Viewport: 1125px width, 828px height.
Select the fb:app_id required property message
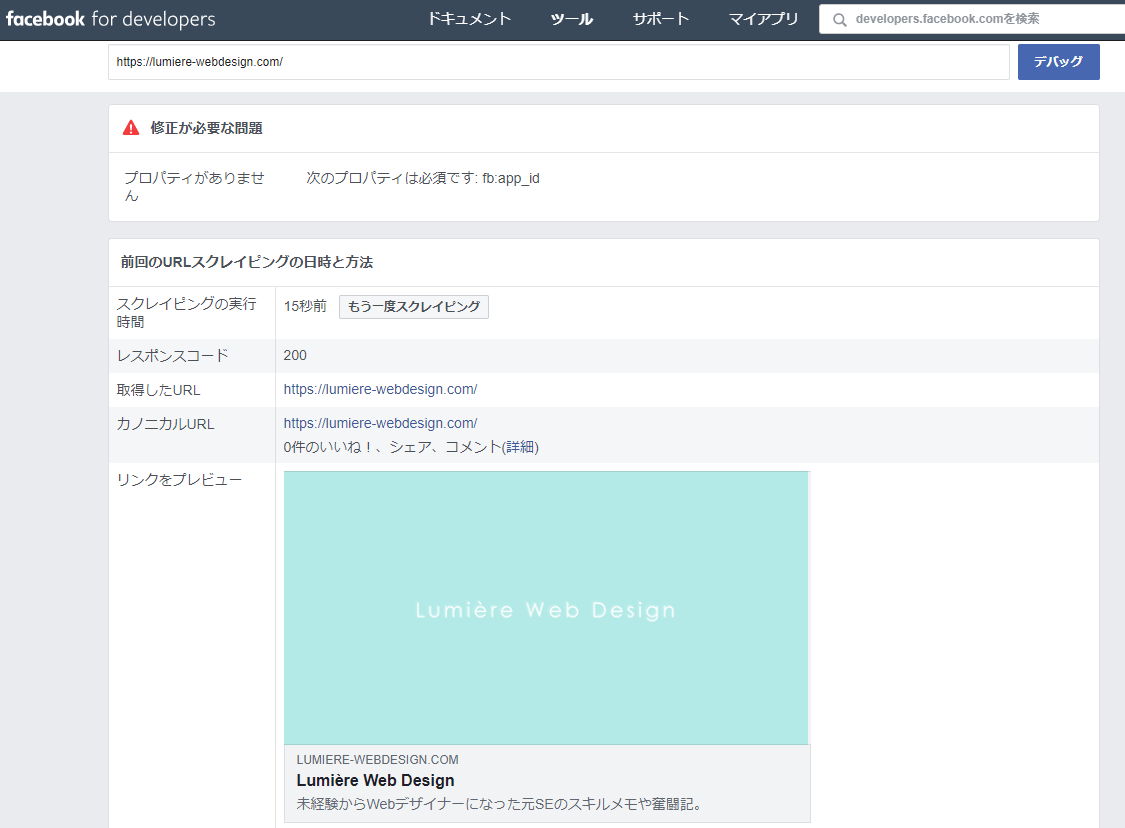tap(423, 178)
